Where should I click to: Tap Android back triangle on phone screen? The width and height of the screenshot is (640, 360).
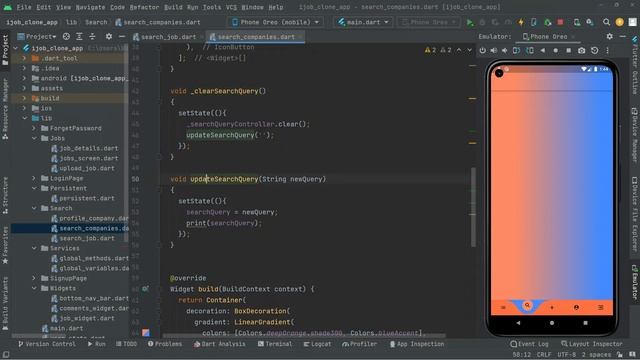point(518,322)
